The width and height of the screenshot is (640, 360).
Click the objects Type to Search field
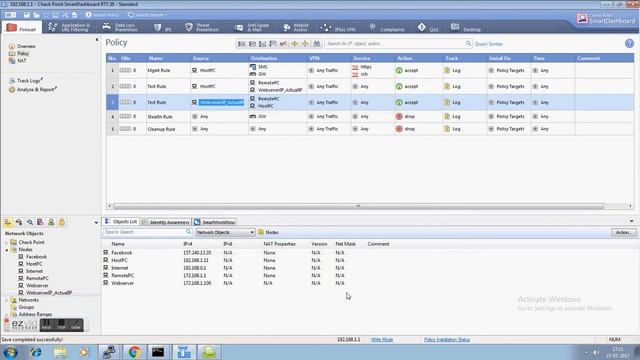click(x=147, y=232)
